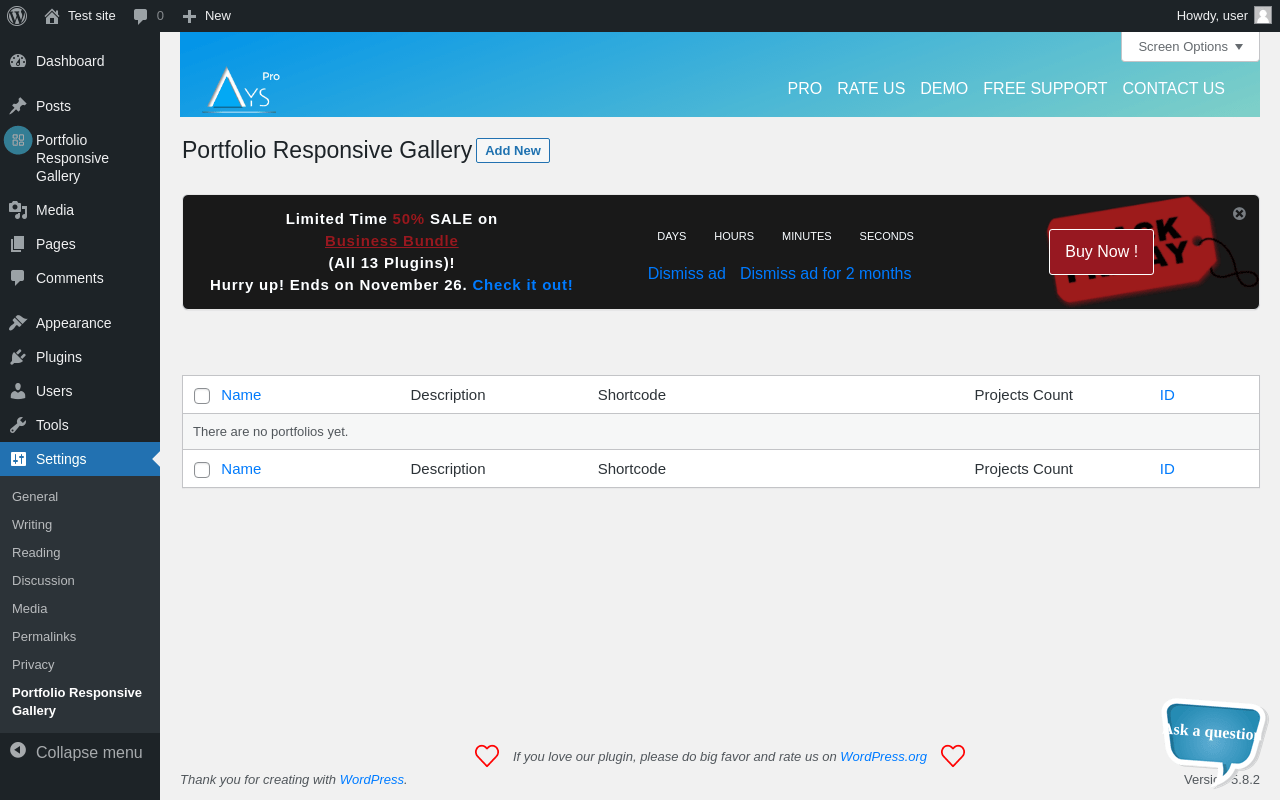The height and width of the screenshot is (800, 1280).
Task: Open the comments bubble in admin bar
Action: point(140,16)
